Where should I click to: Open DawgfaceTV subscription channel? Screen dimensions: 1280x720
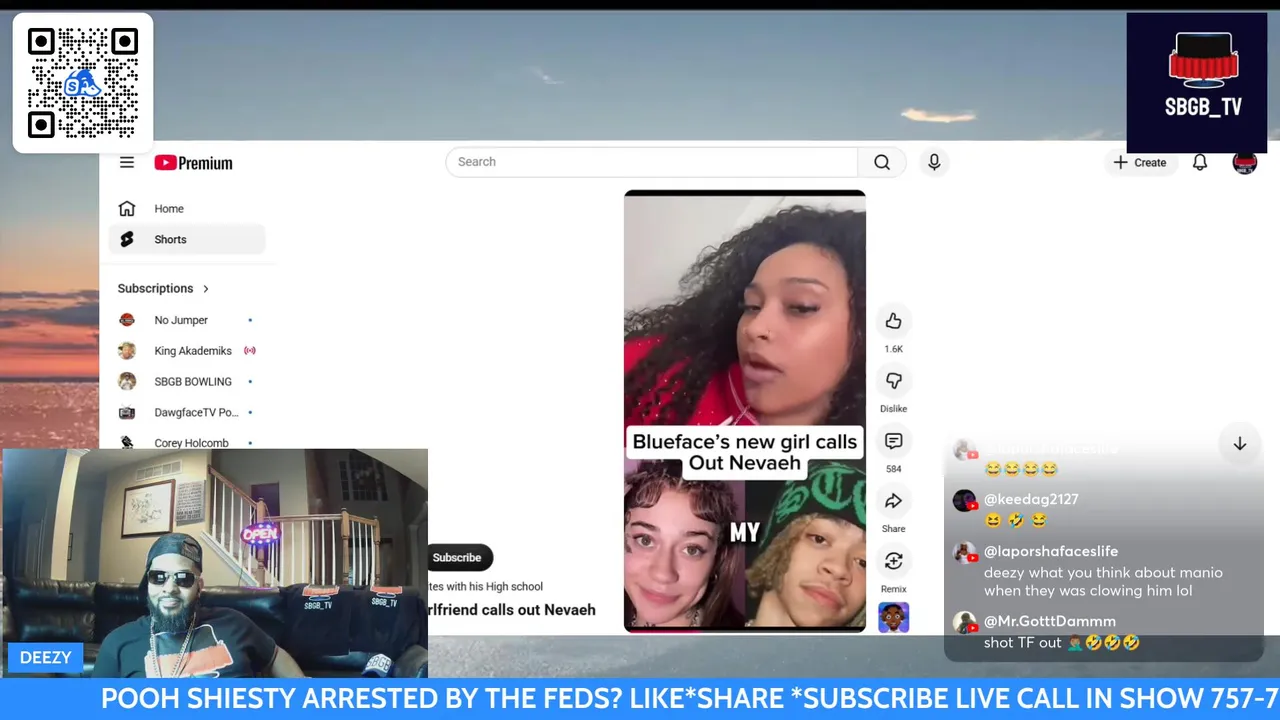point(186,412)
